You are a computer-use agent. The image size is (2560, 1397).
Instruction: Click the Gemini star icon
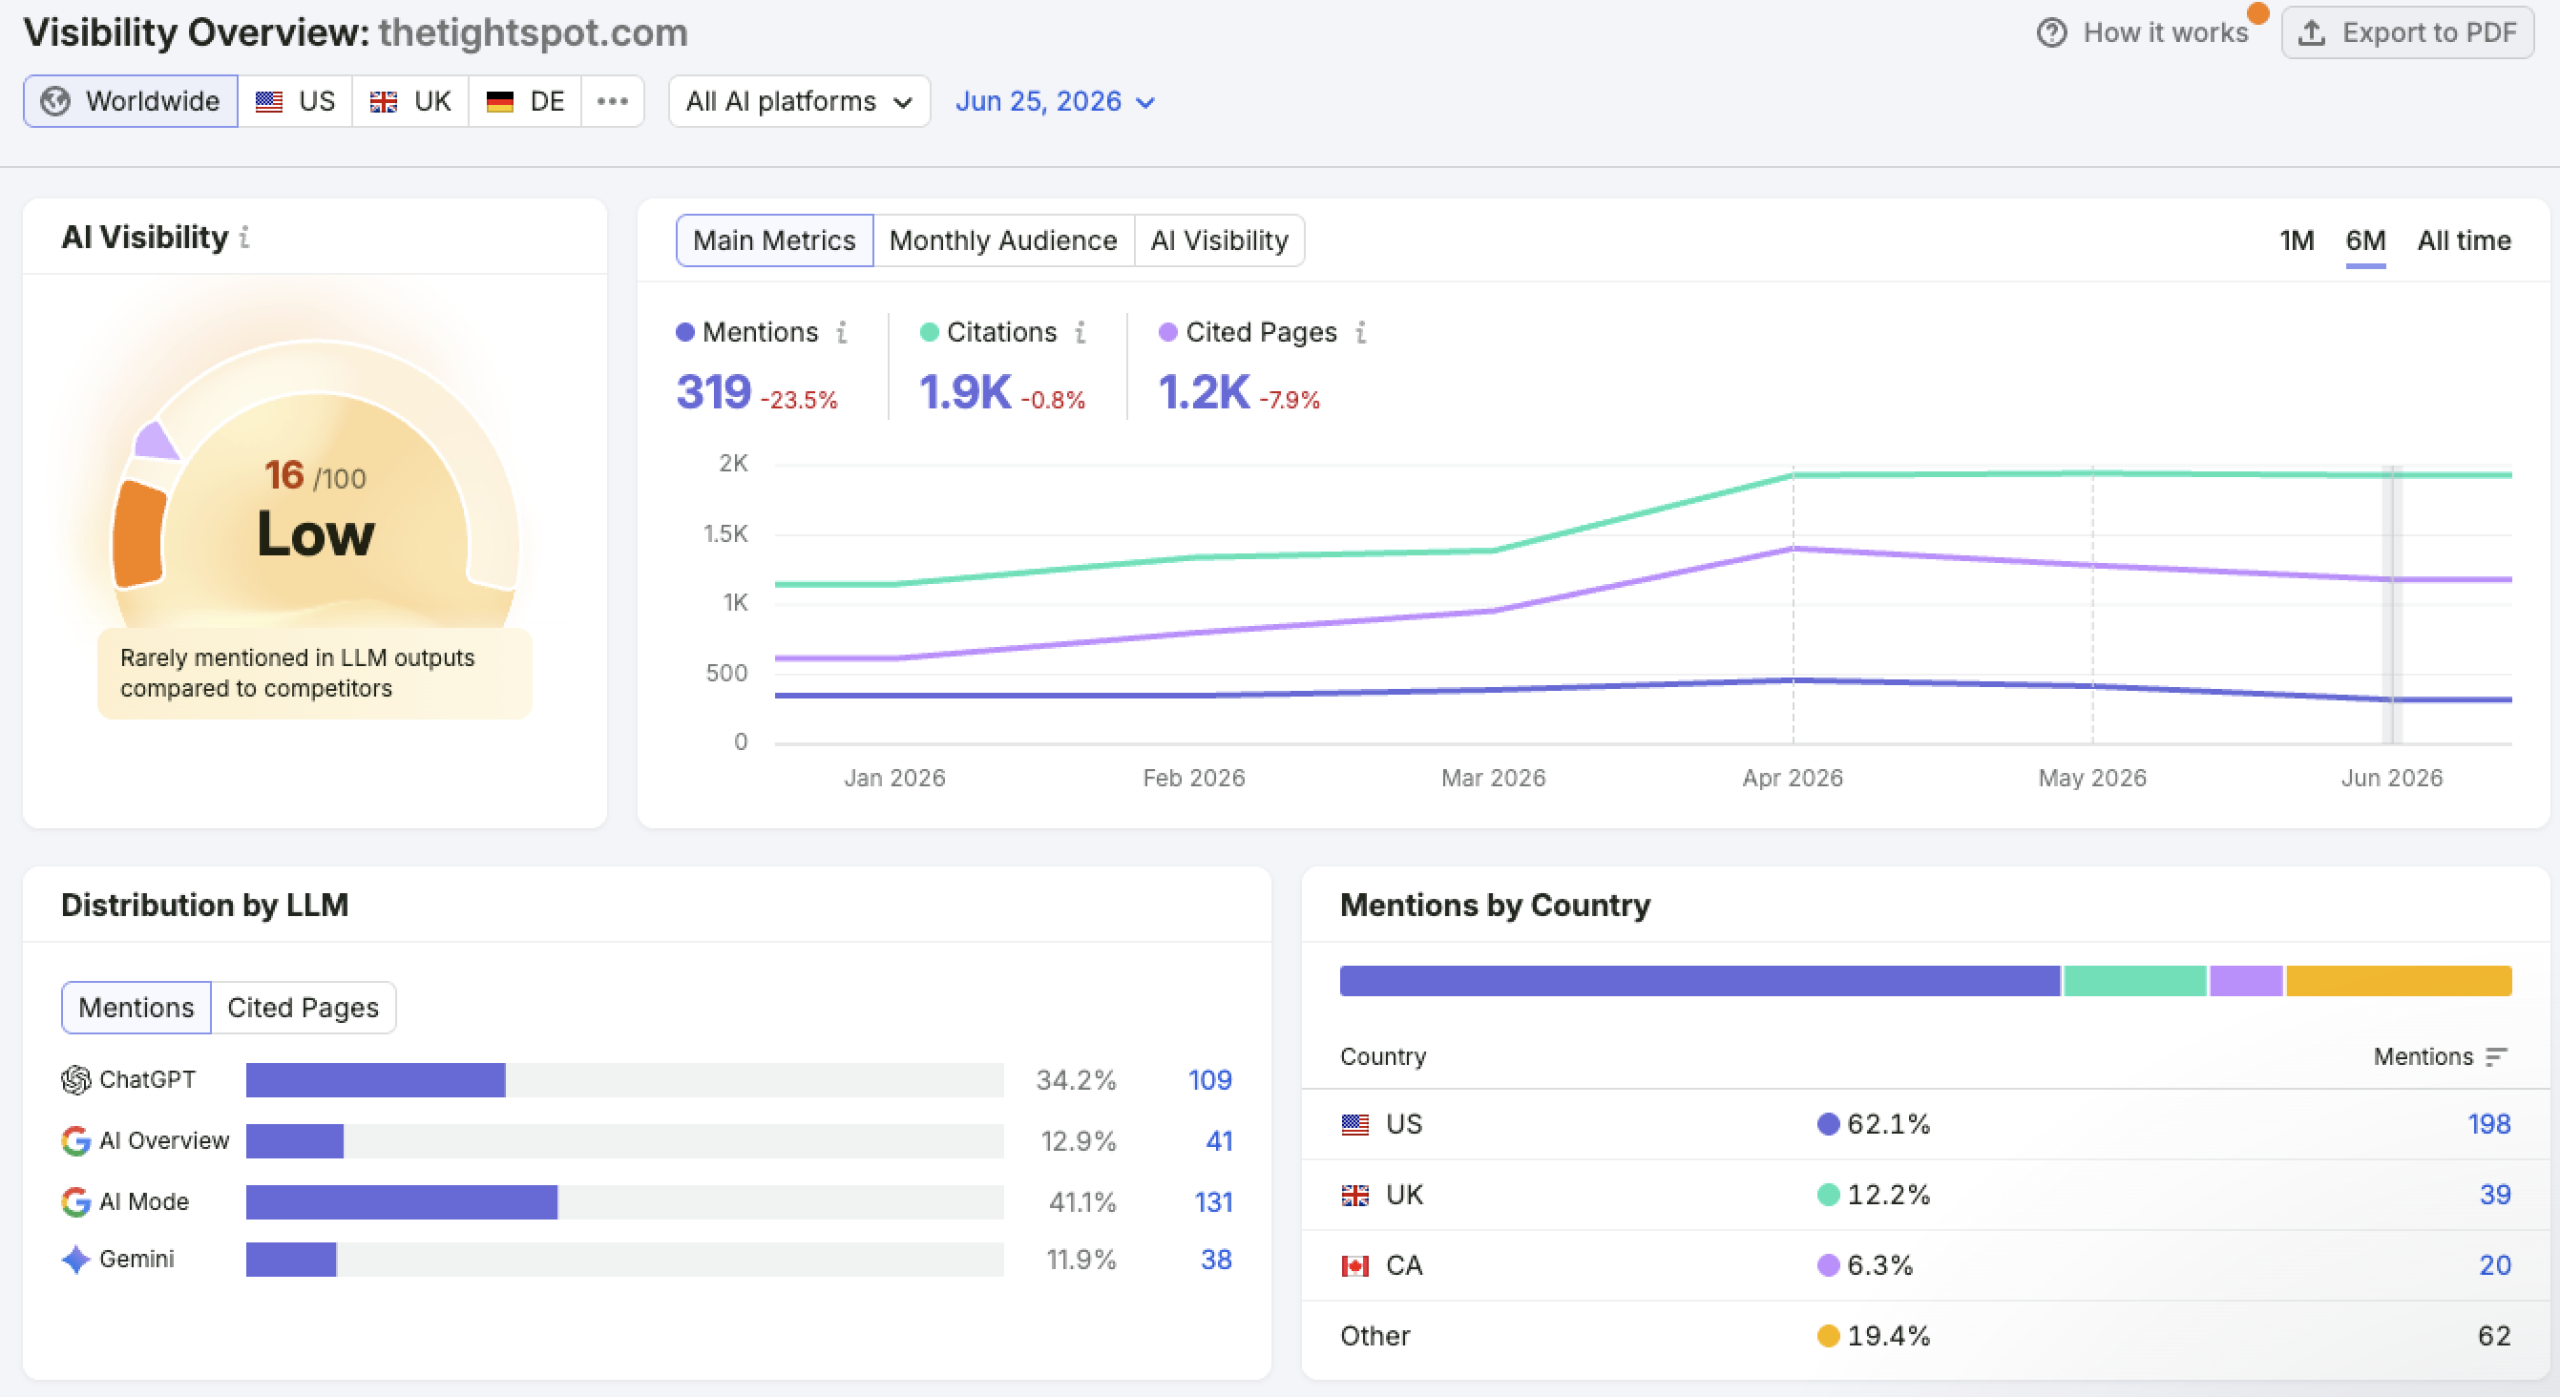[76, 1260]
